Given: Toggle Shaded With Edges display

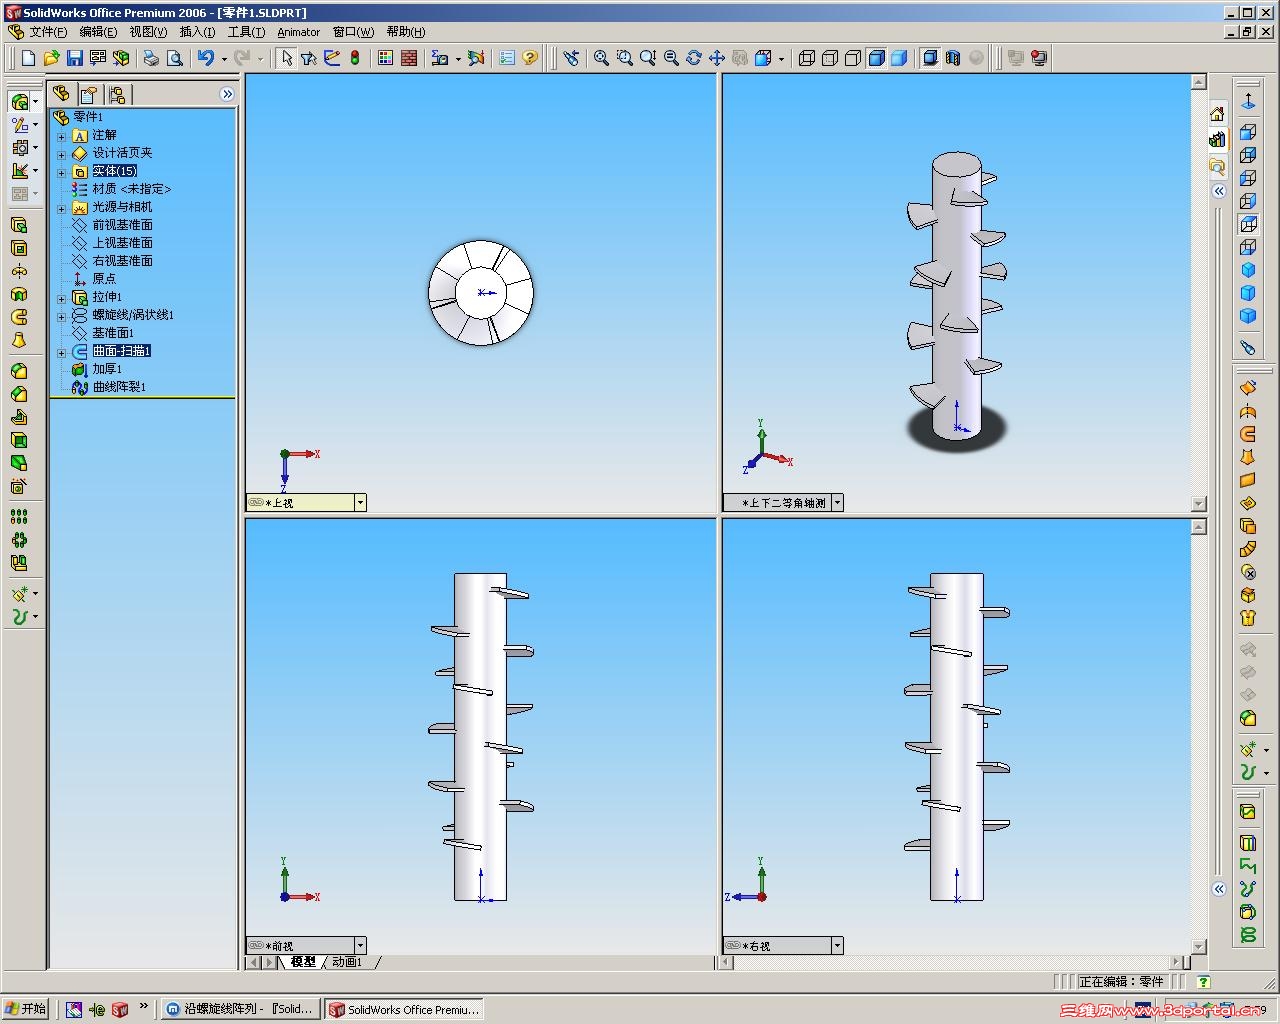Looking at the screenshot, I should (x=876, y=58).
